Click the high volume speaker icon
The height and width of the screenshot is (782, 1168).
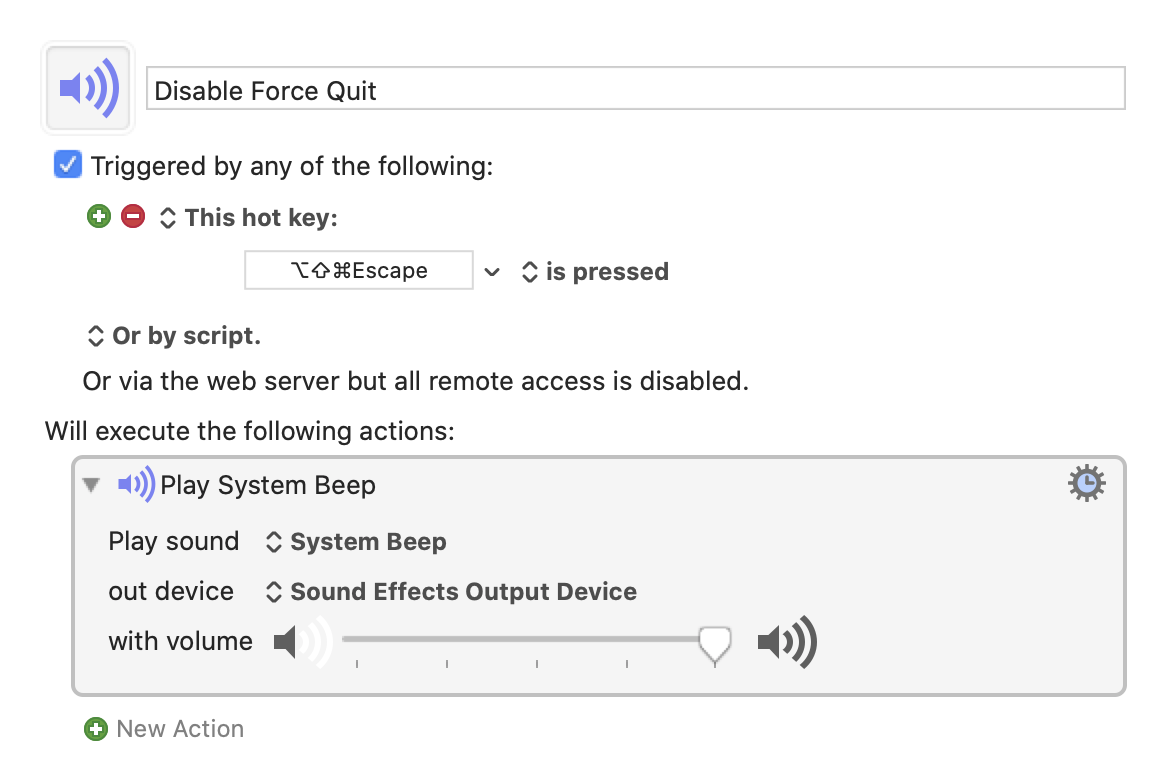click(x=787, y=641)
